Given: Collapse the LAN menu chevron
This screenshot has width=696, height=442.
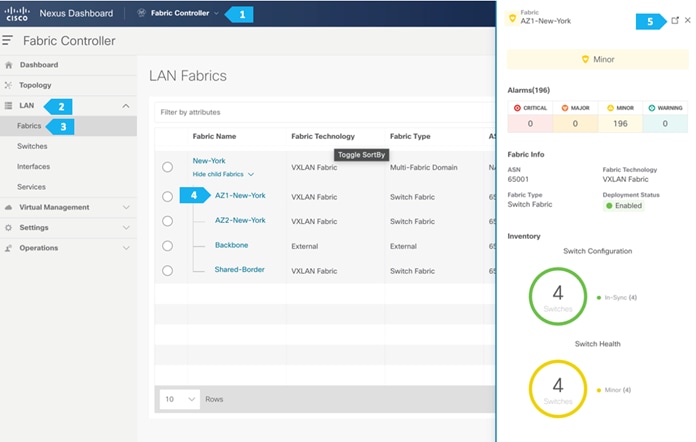Looking at the screenshot, I should [x=126, y=106].
